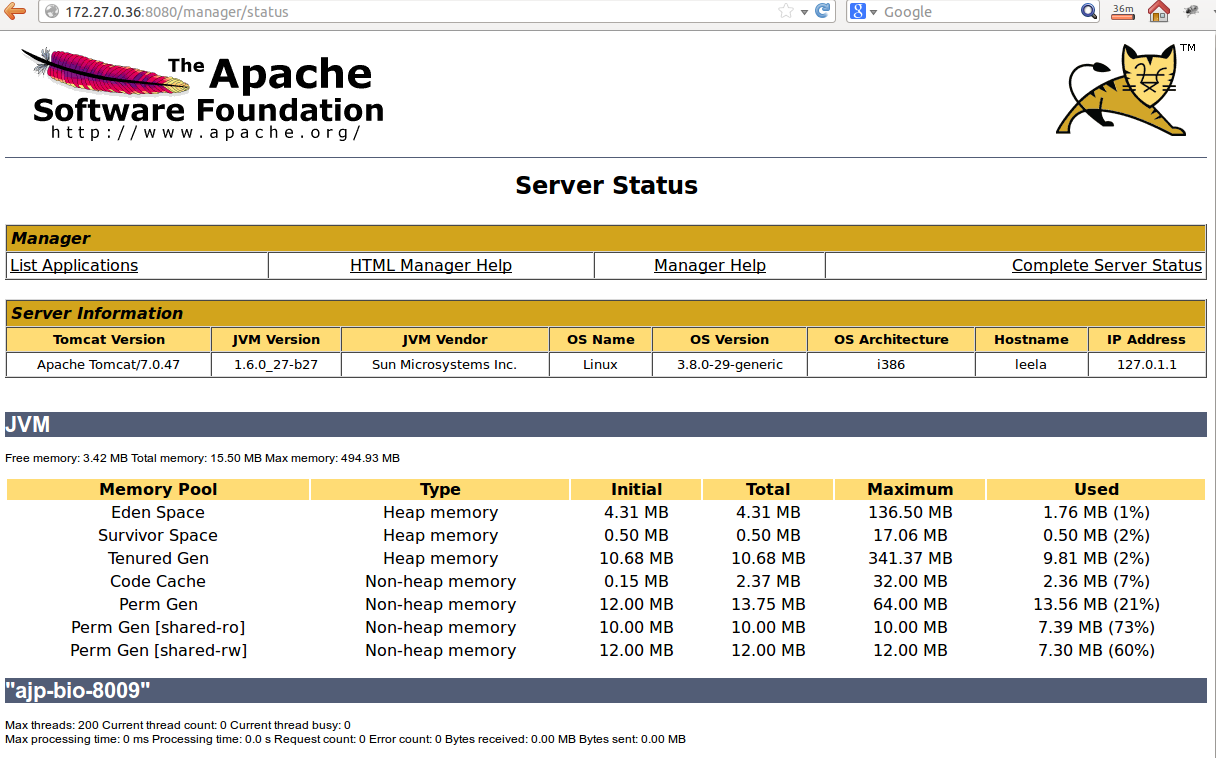The height and width of the screenshot is (758, 1216).
Task: Click inside the Google search box
Action: click(x=978, y=12)
